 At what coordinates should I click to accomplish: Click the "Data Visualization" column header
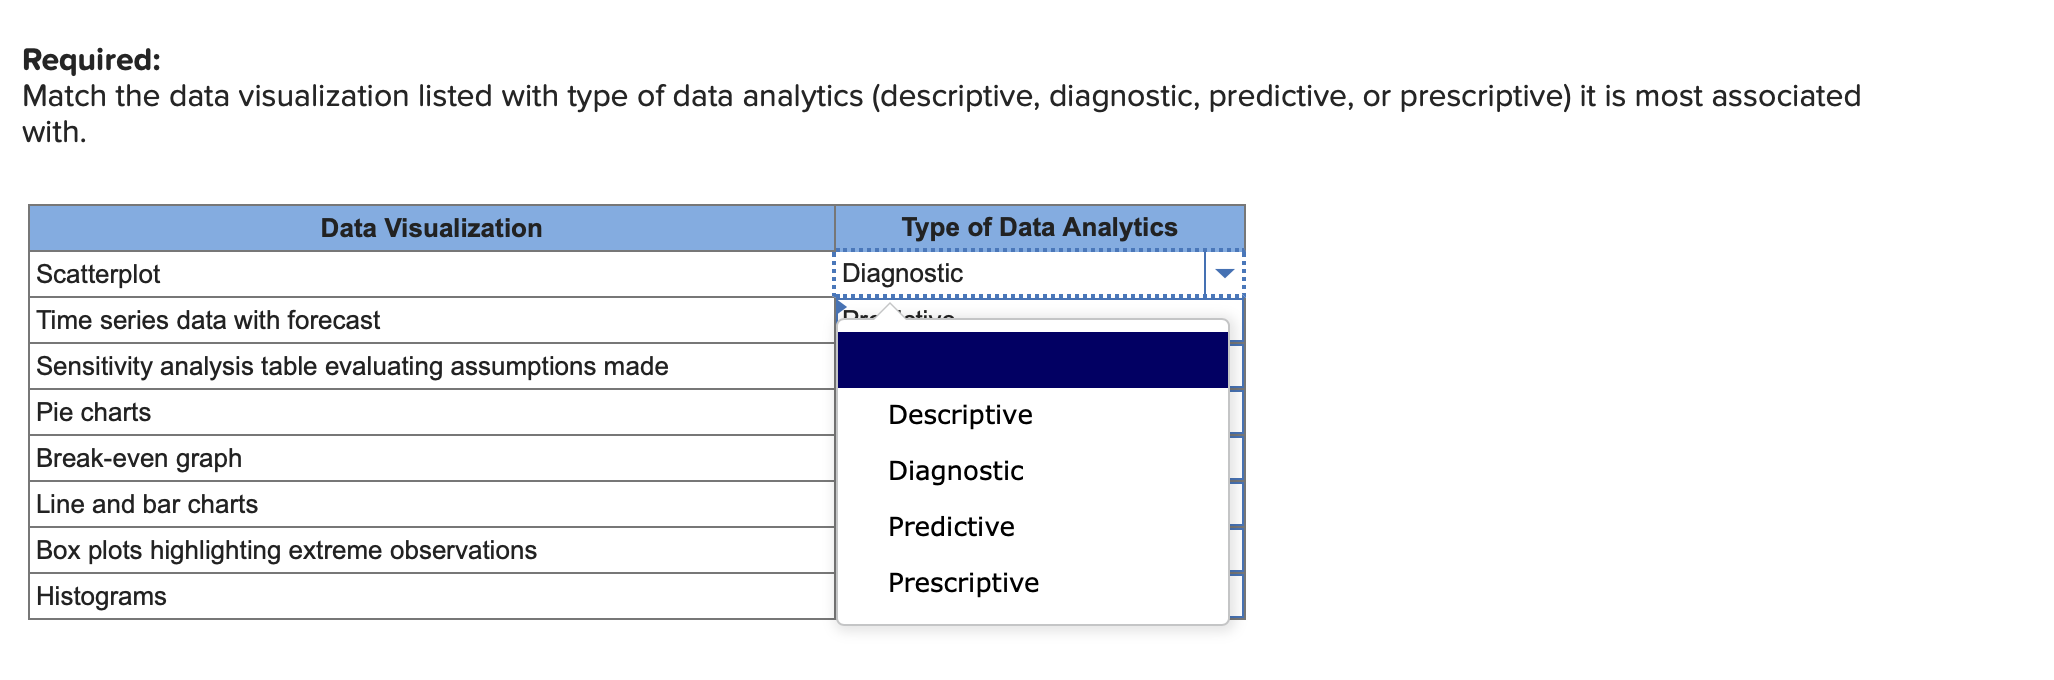click(x=432, y=227)
